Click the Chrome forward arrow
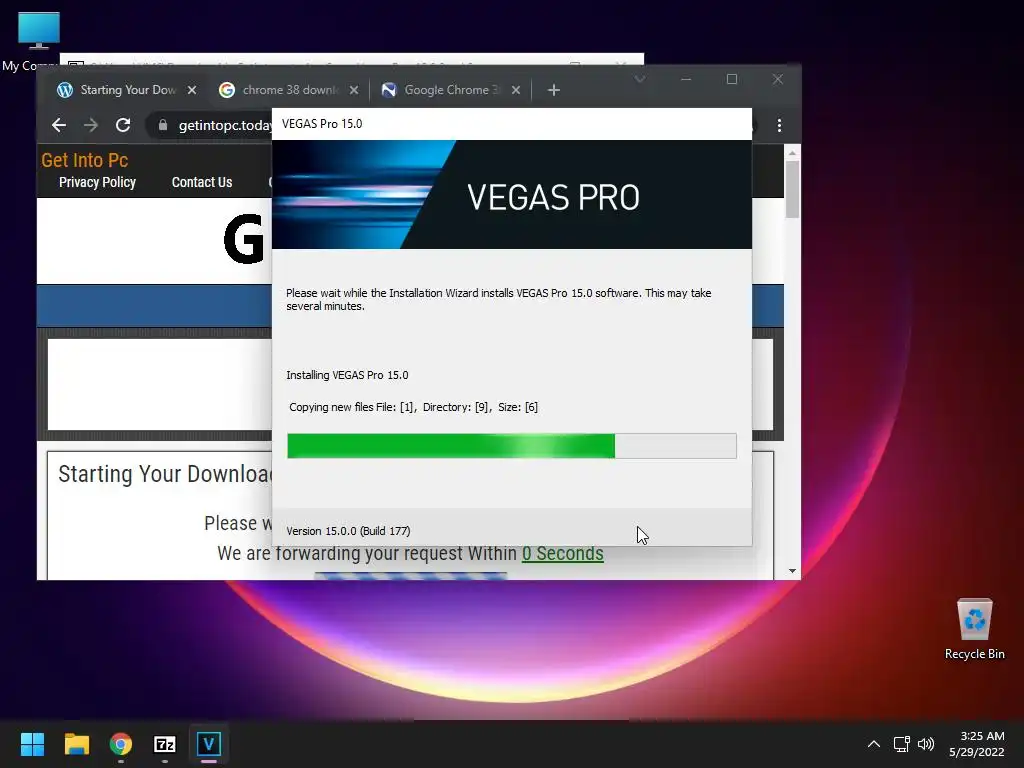Screen dimensions: 1024x768 coord(91,125)
